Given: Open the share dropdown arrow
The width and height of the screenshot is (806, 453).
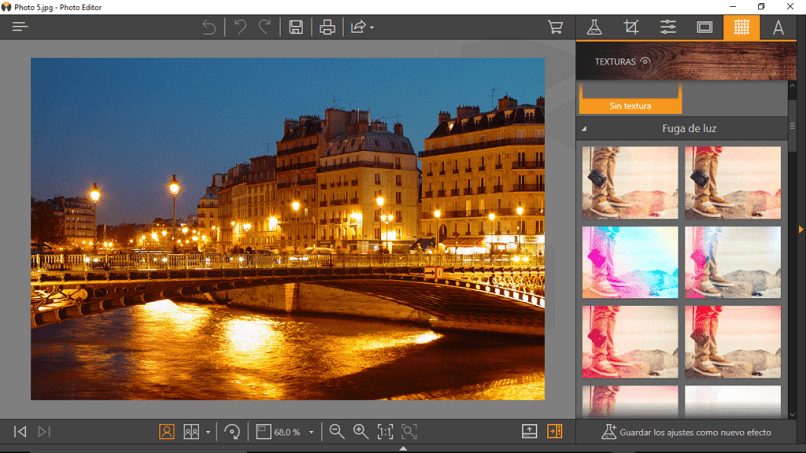Looking at the screenshot, I should 372,27.
